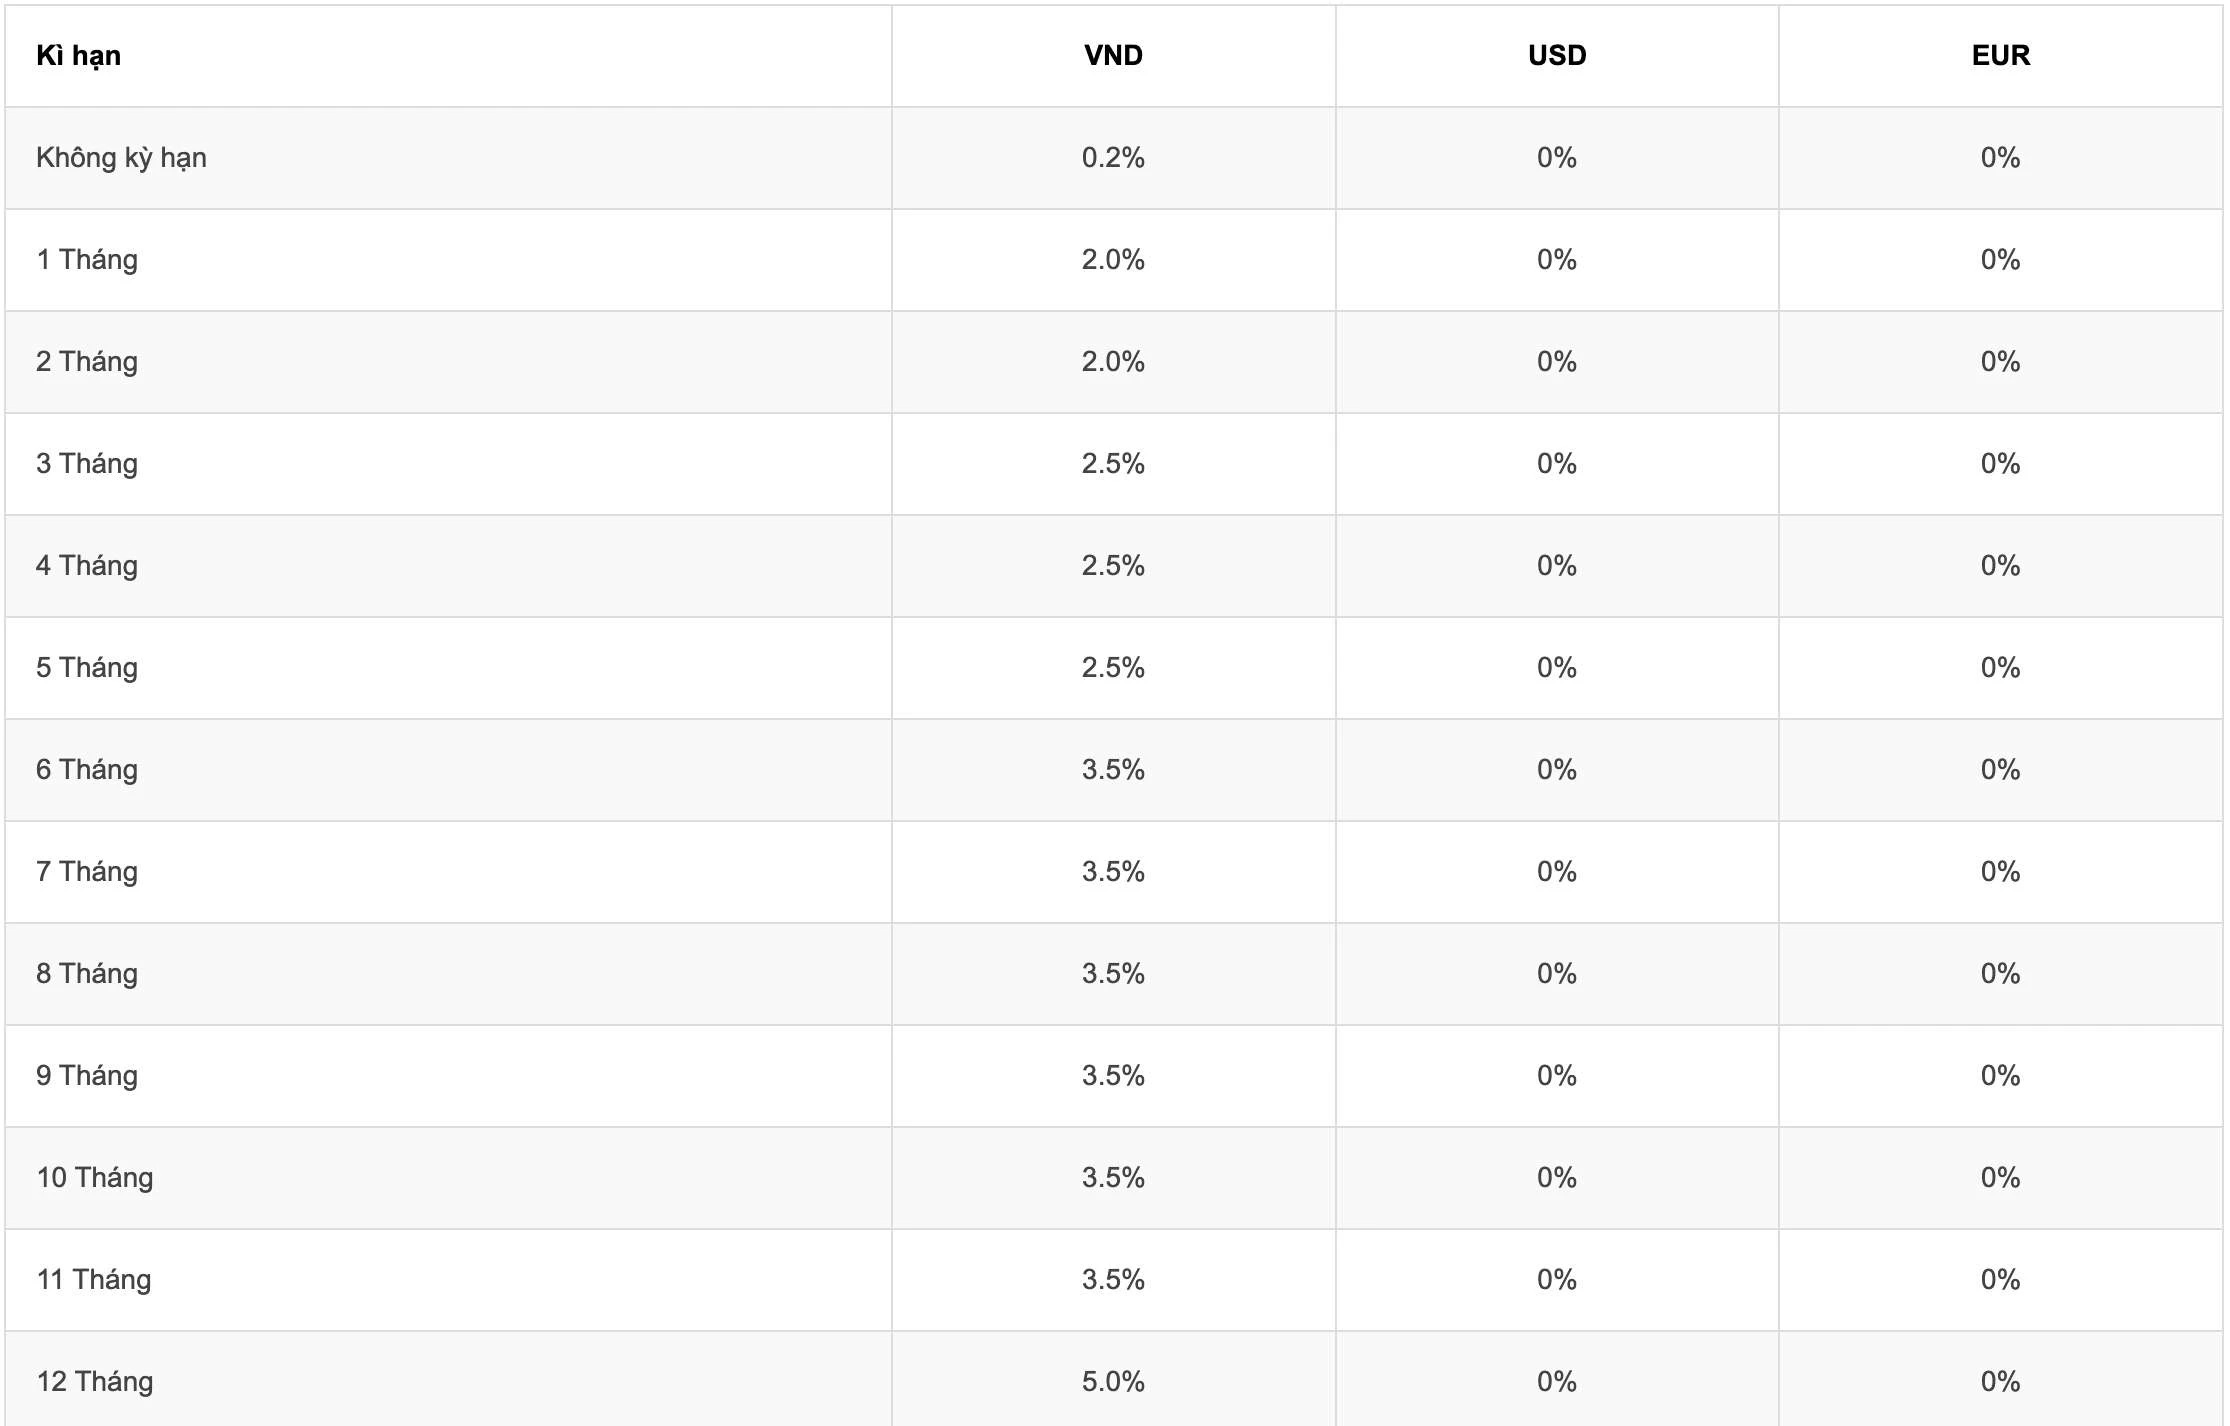Viewport: 2230px width, 1426px height.
Task: Select the 9 Tháng row label
Action: tap(87, 1076)
